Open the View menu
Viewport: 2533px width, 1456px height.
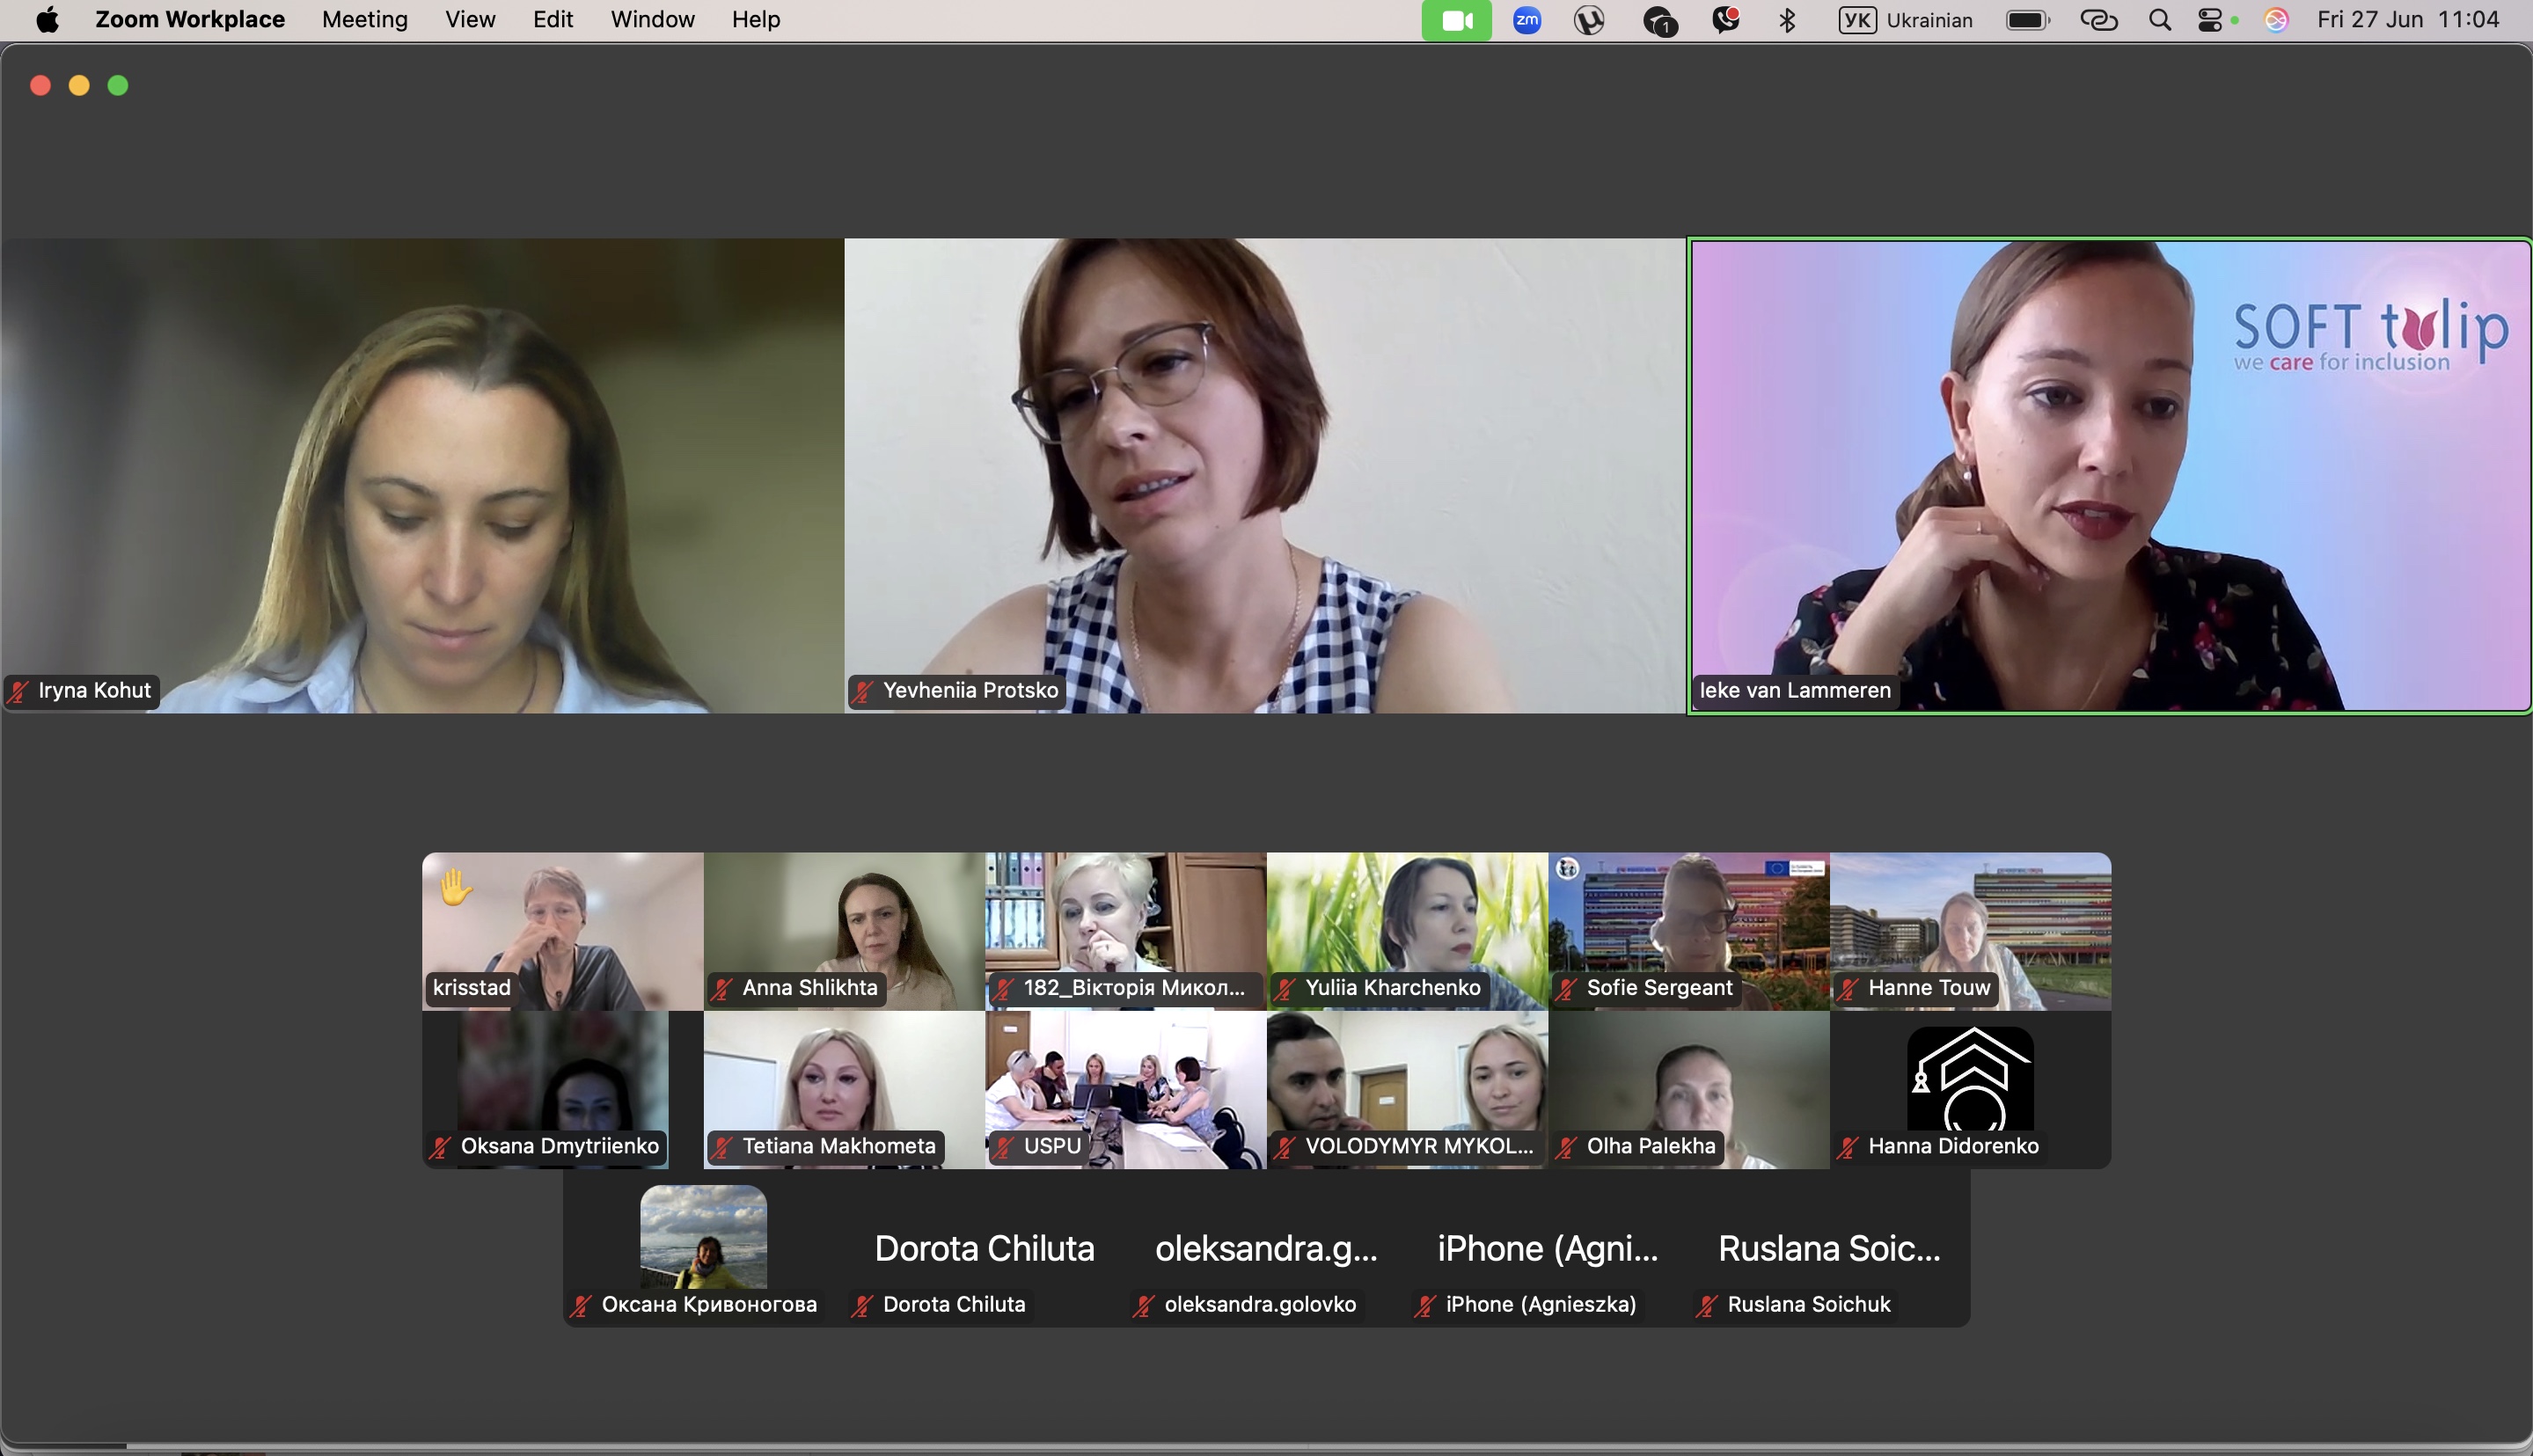tap(470, 20)
